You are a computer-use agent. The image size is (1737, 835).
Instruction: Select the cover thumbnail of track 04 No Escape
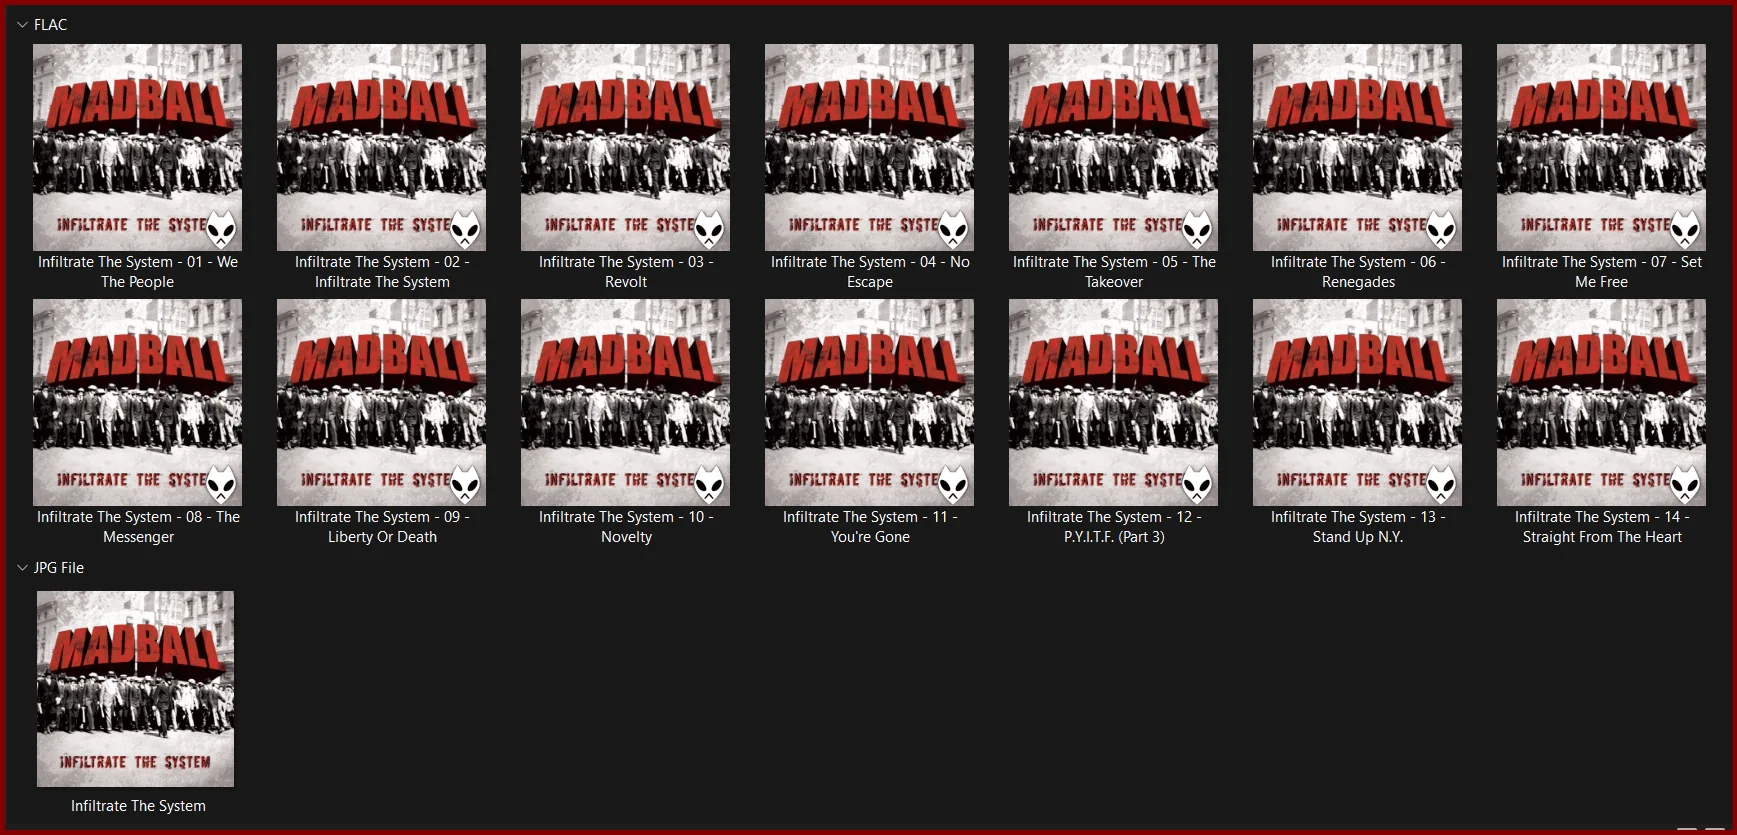(870, 147)
